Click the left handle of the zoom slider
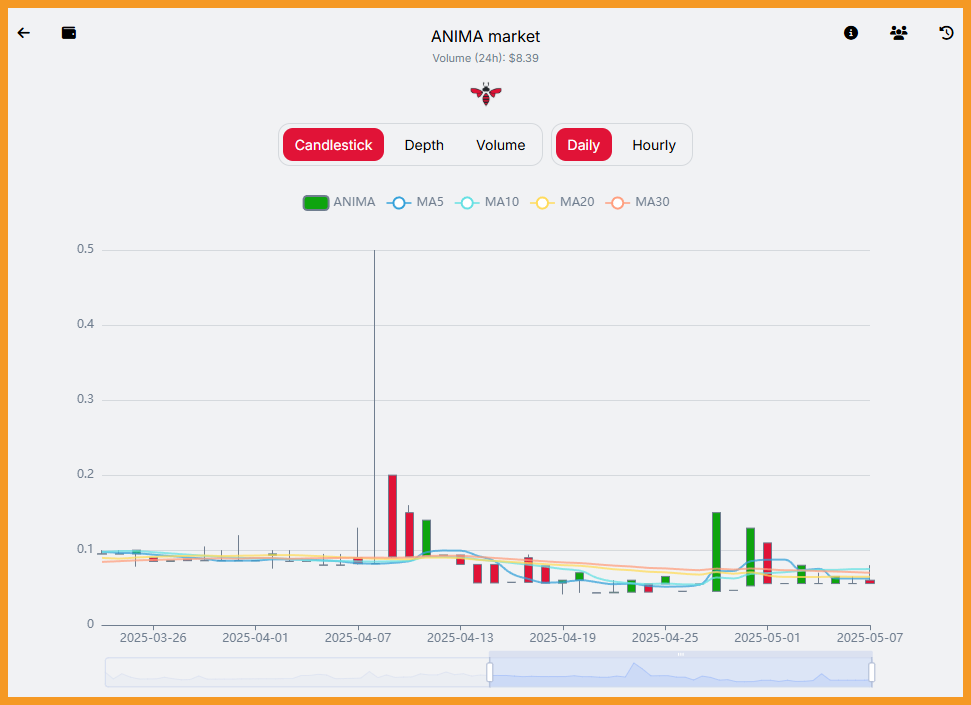Screen dimensions: 971x705 tap(489, 672)
